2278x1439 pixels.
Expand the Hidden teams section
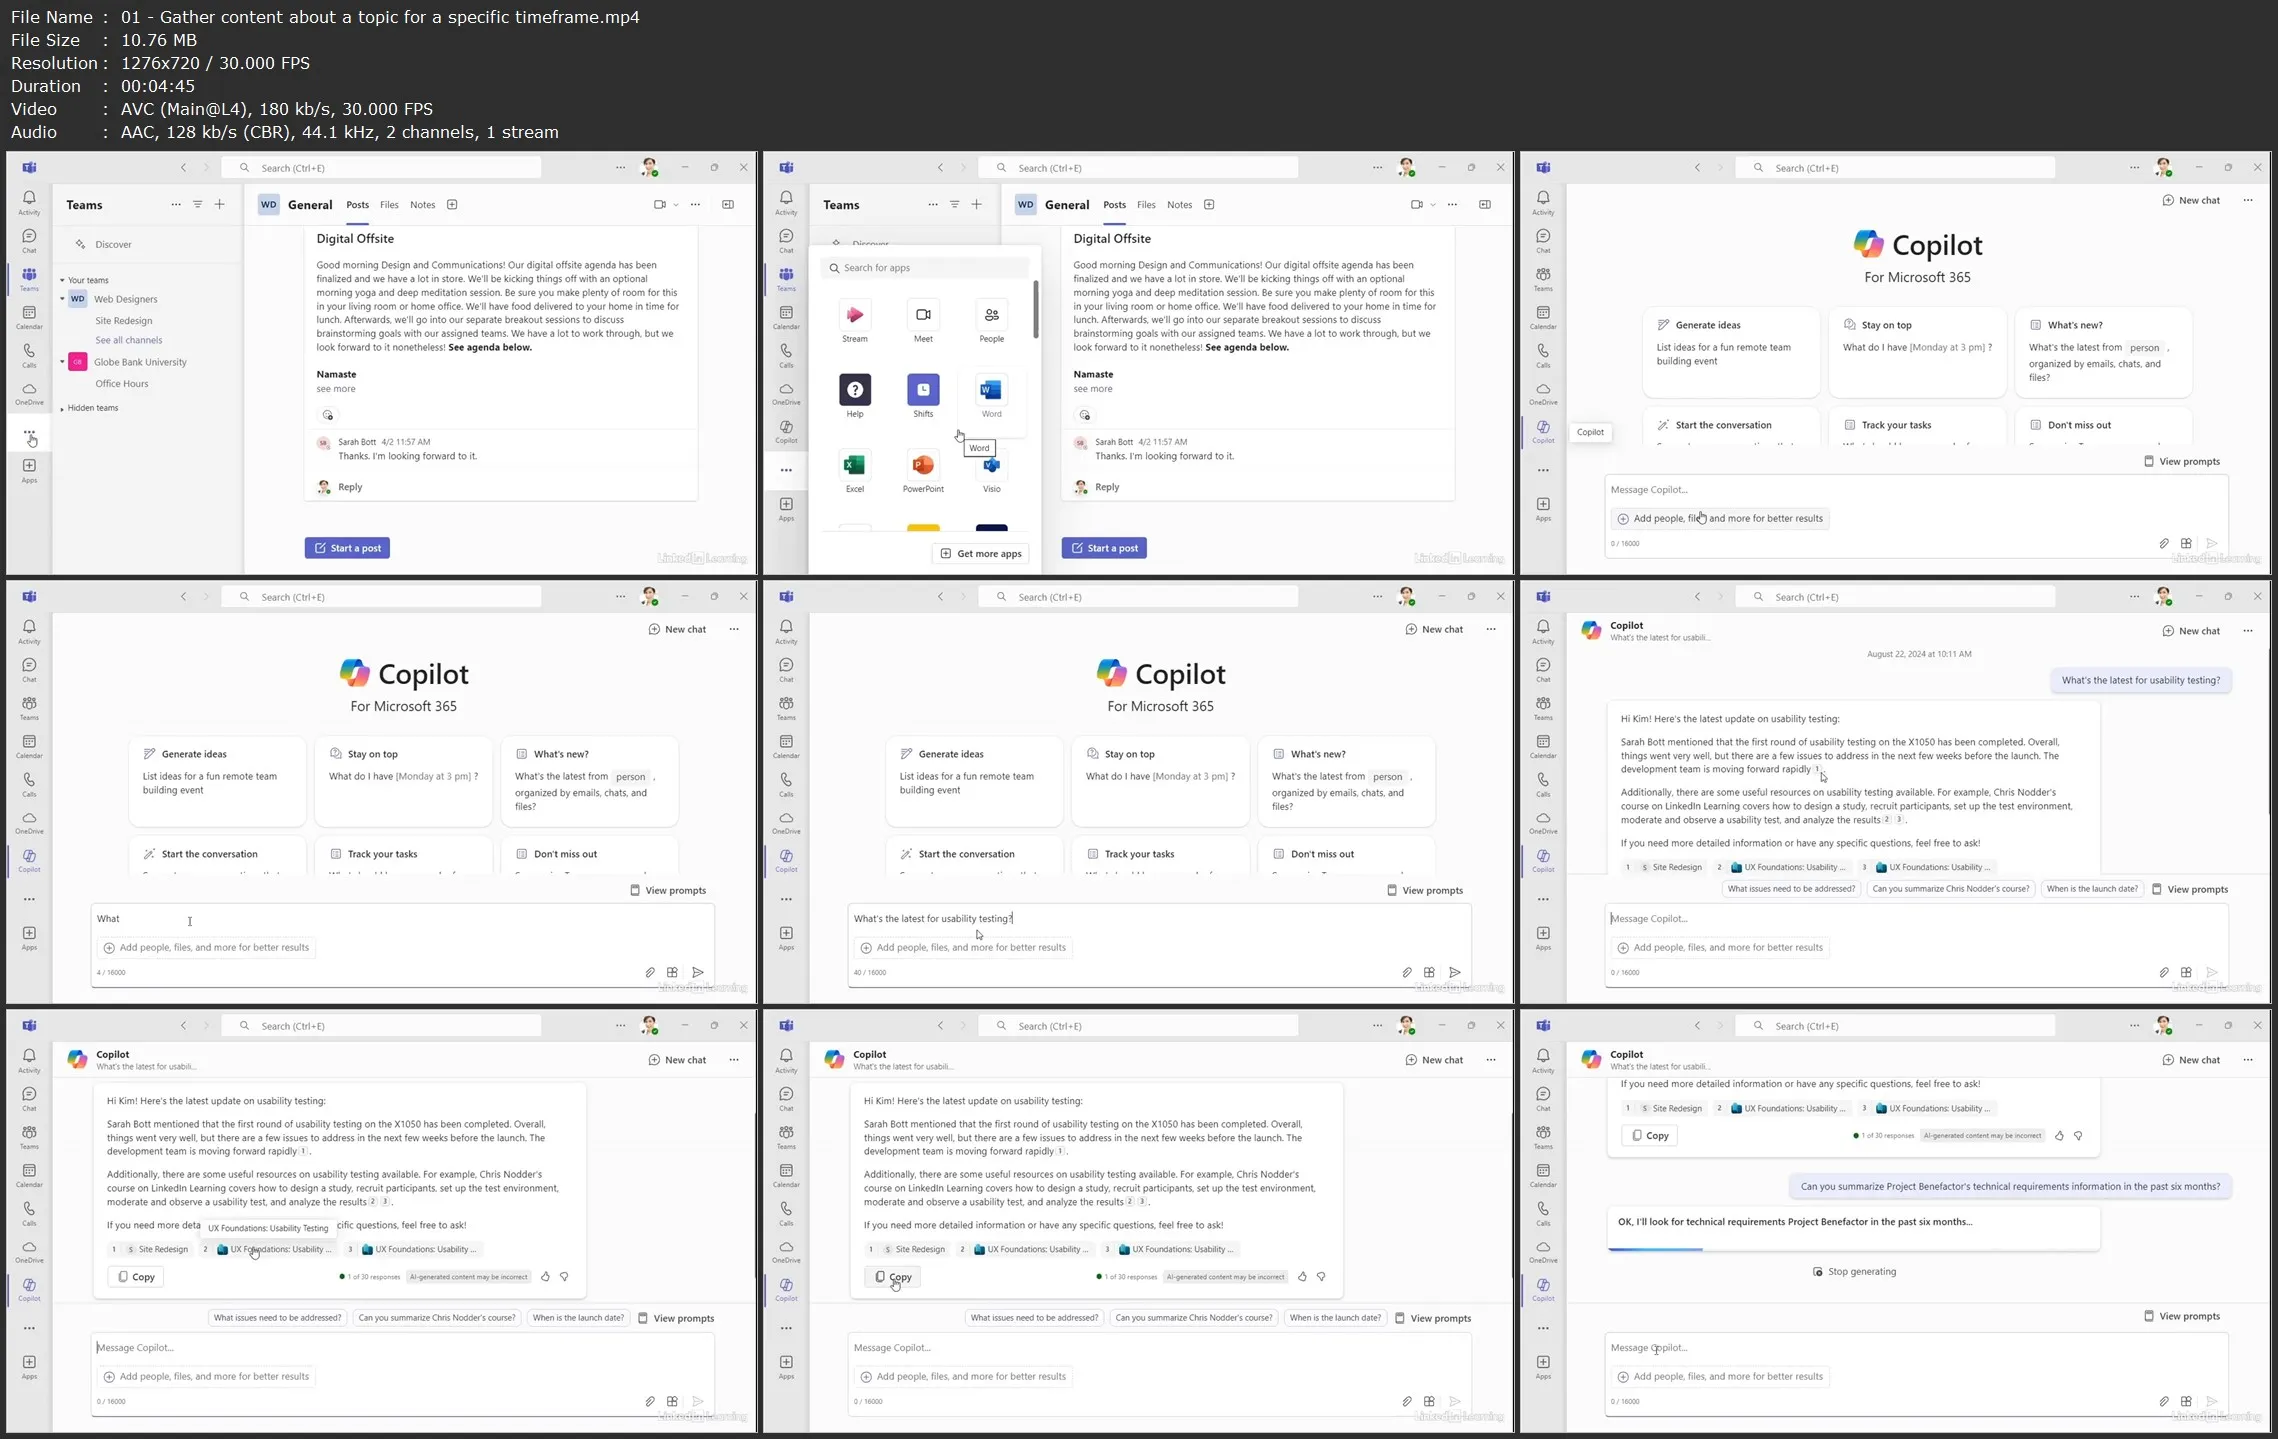click(62, 408)
